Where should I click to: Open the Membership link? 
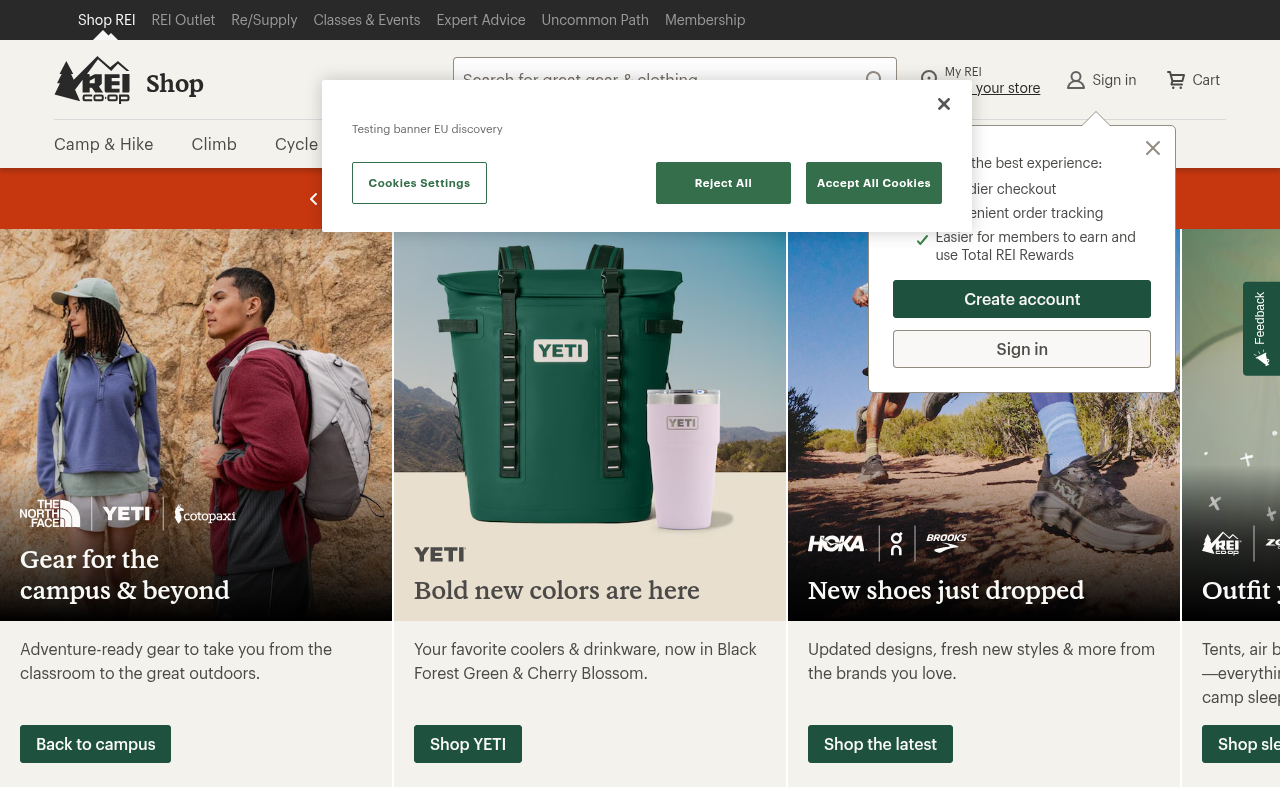(705, 20)
